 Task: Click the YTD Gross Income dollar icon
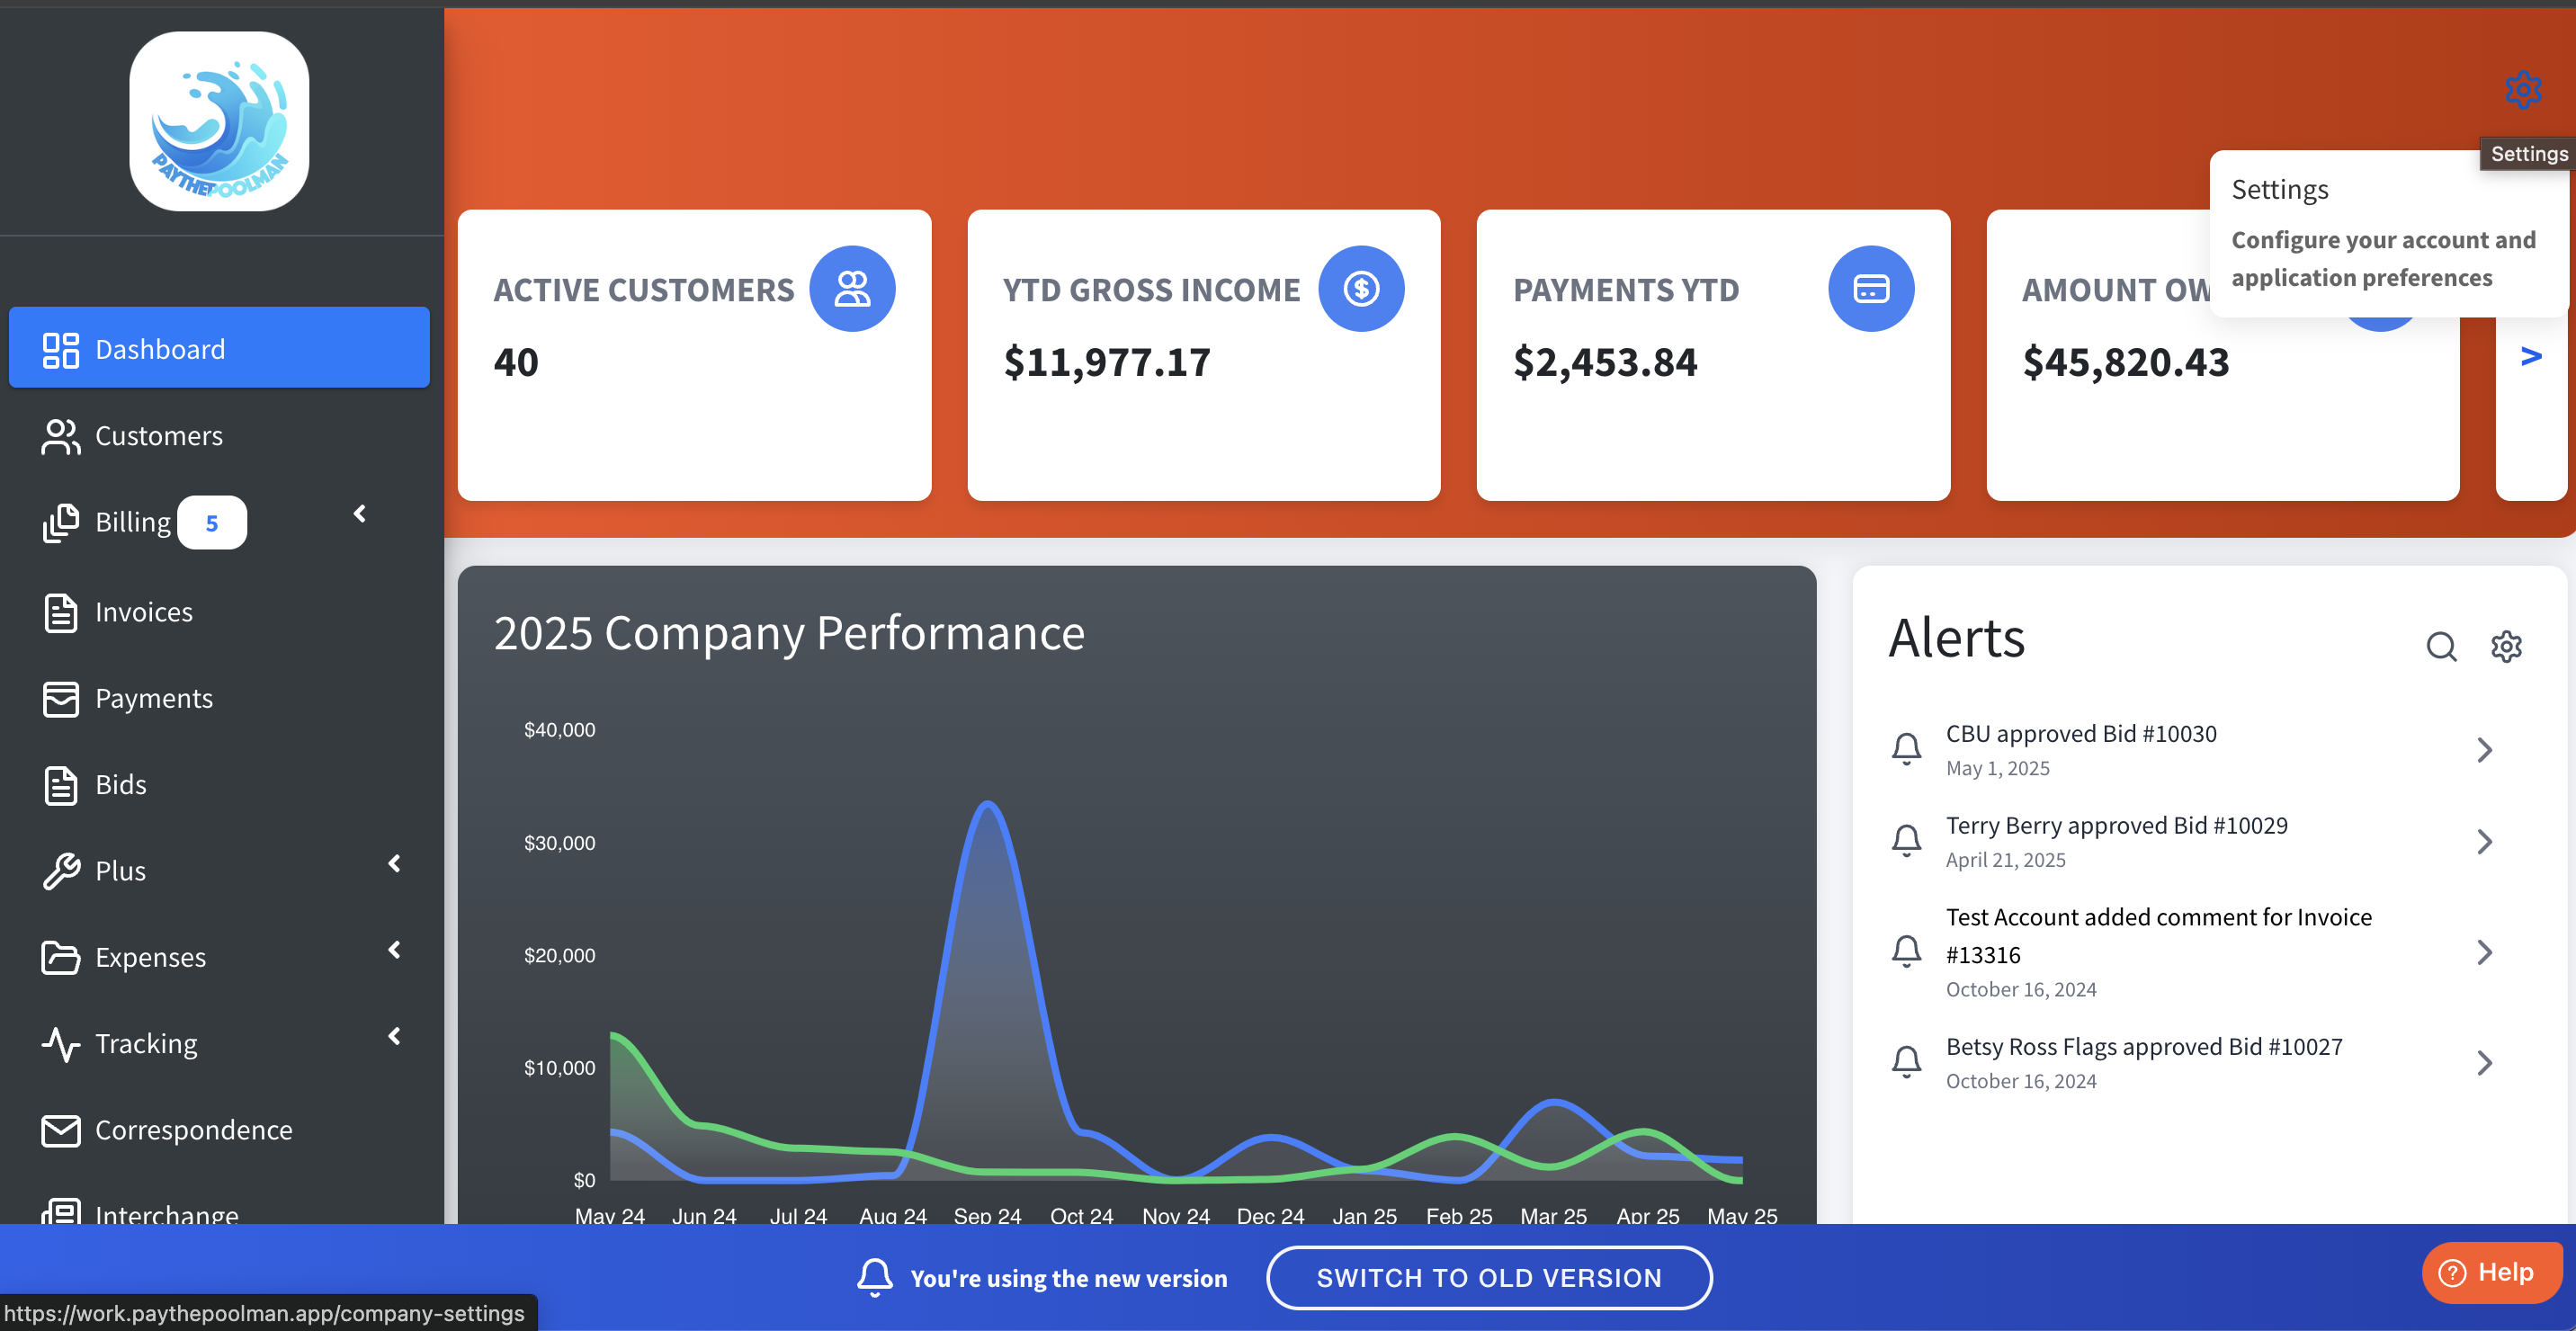[1361, 289]
